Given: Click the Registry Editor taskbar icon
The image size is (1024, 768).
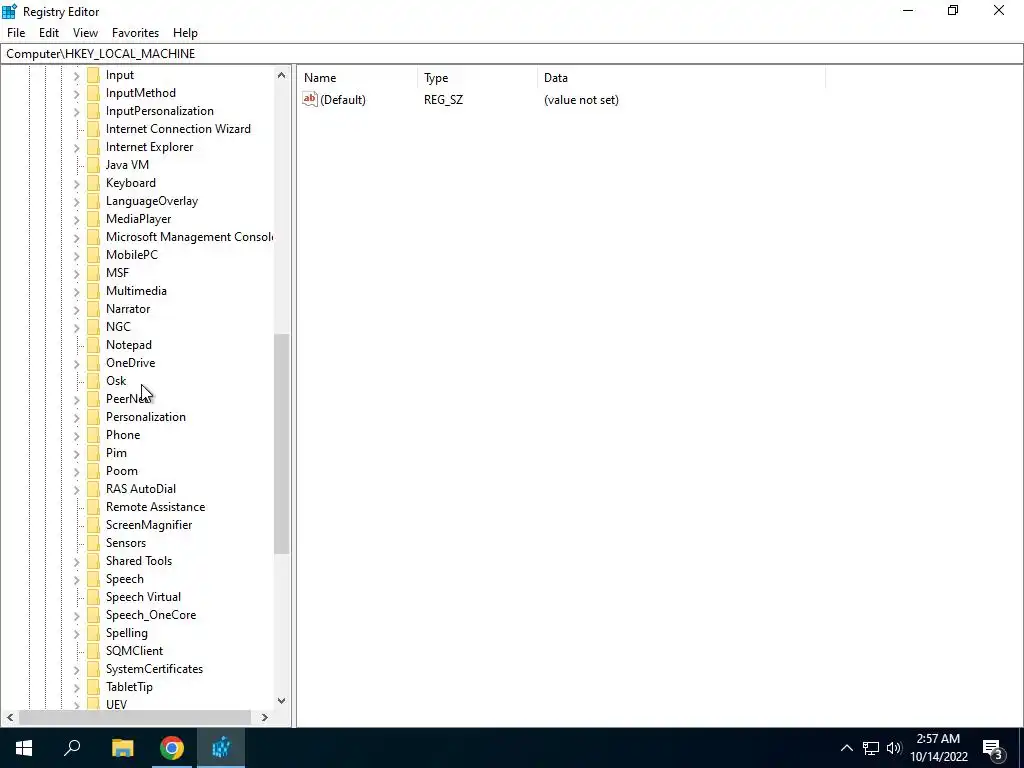Looking at the screenshot, I should (221, 748).
